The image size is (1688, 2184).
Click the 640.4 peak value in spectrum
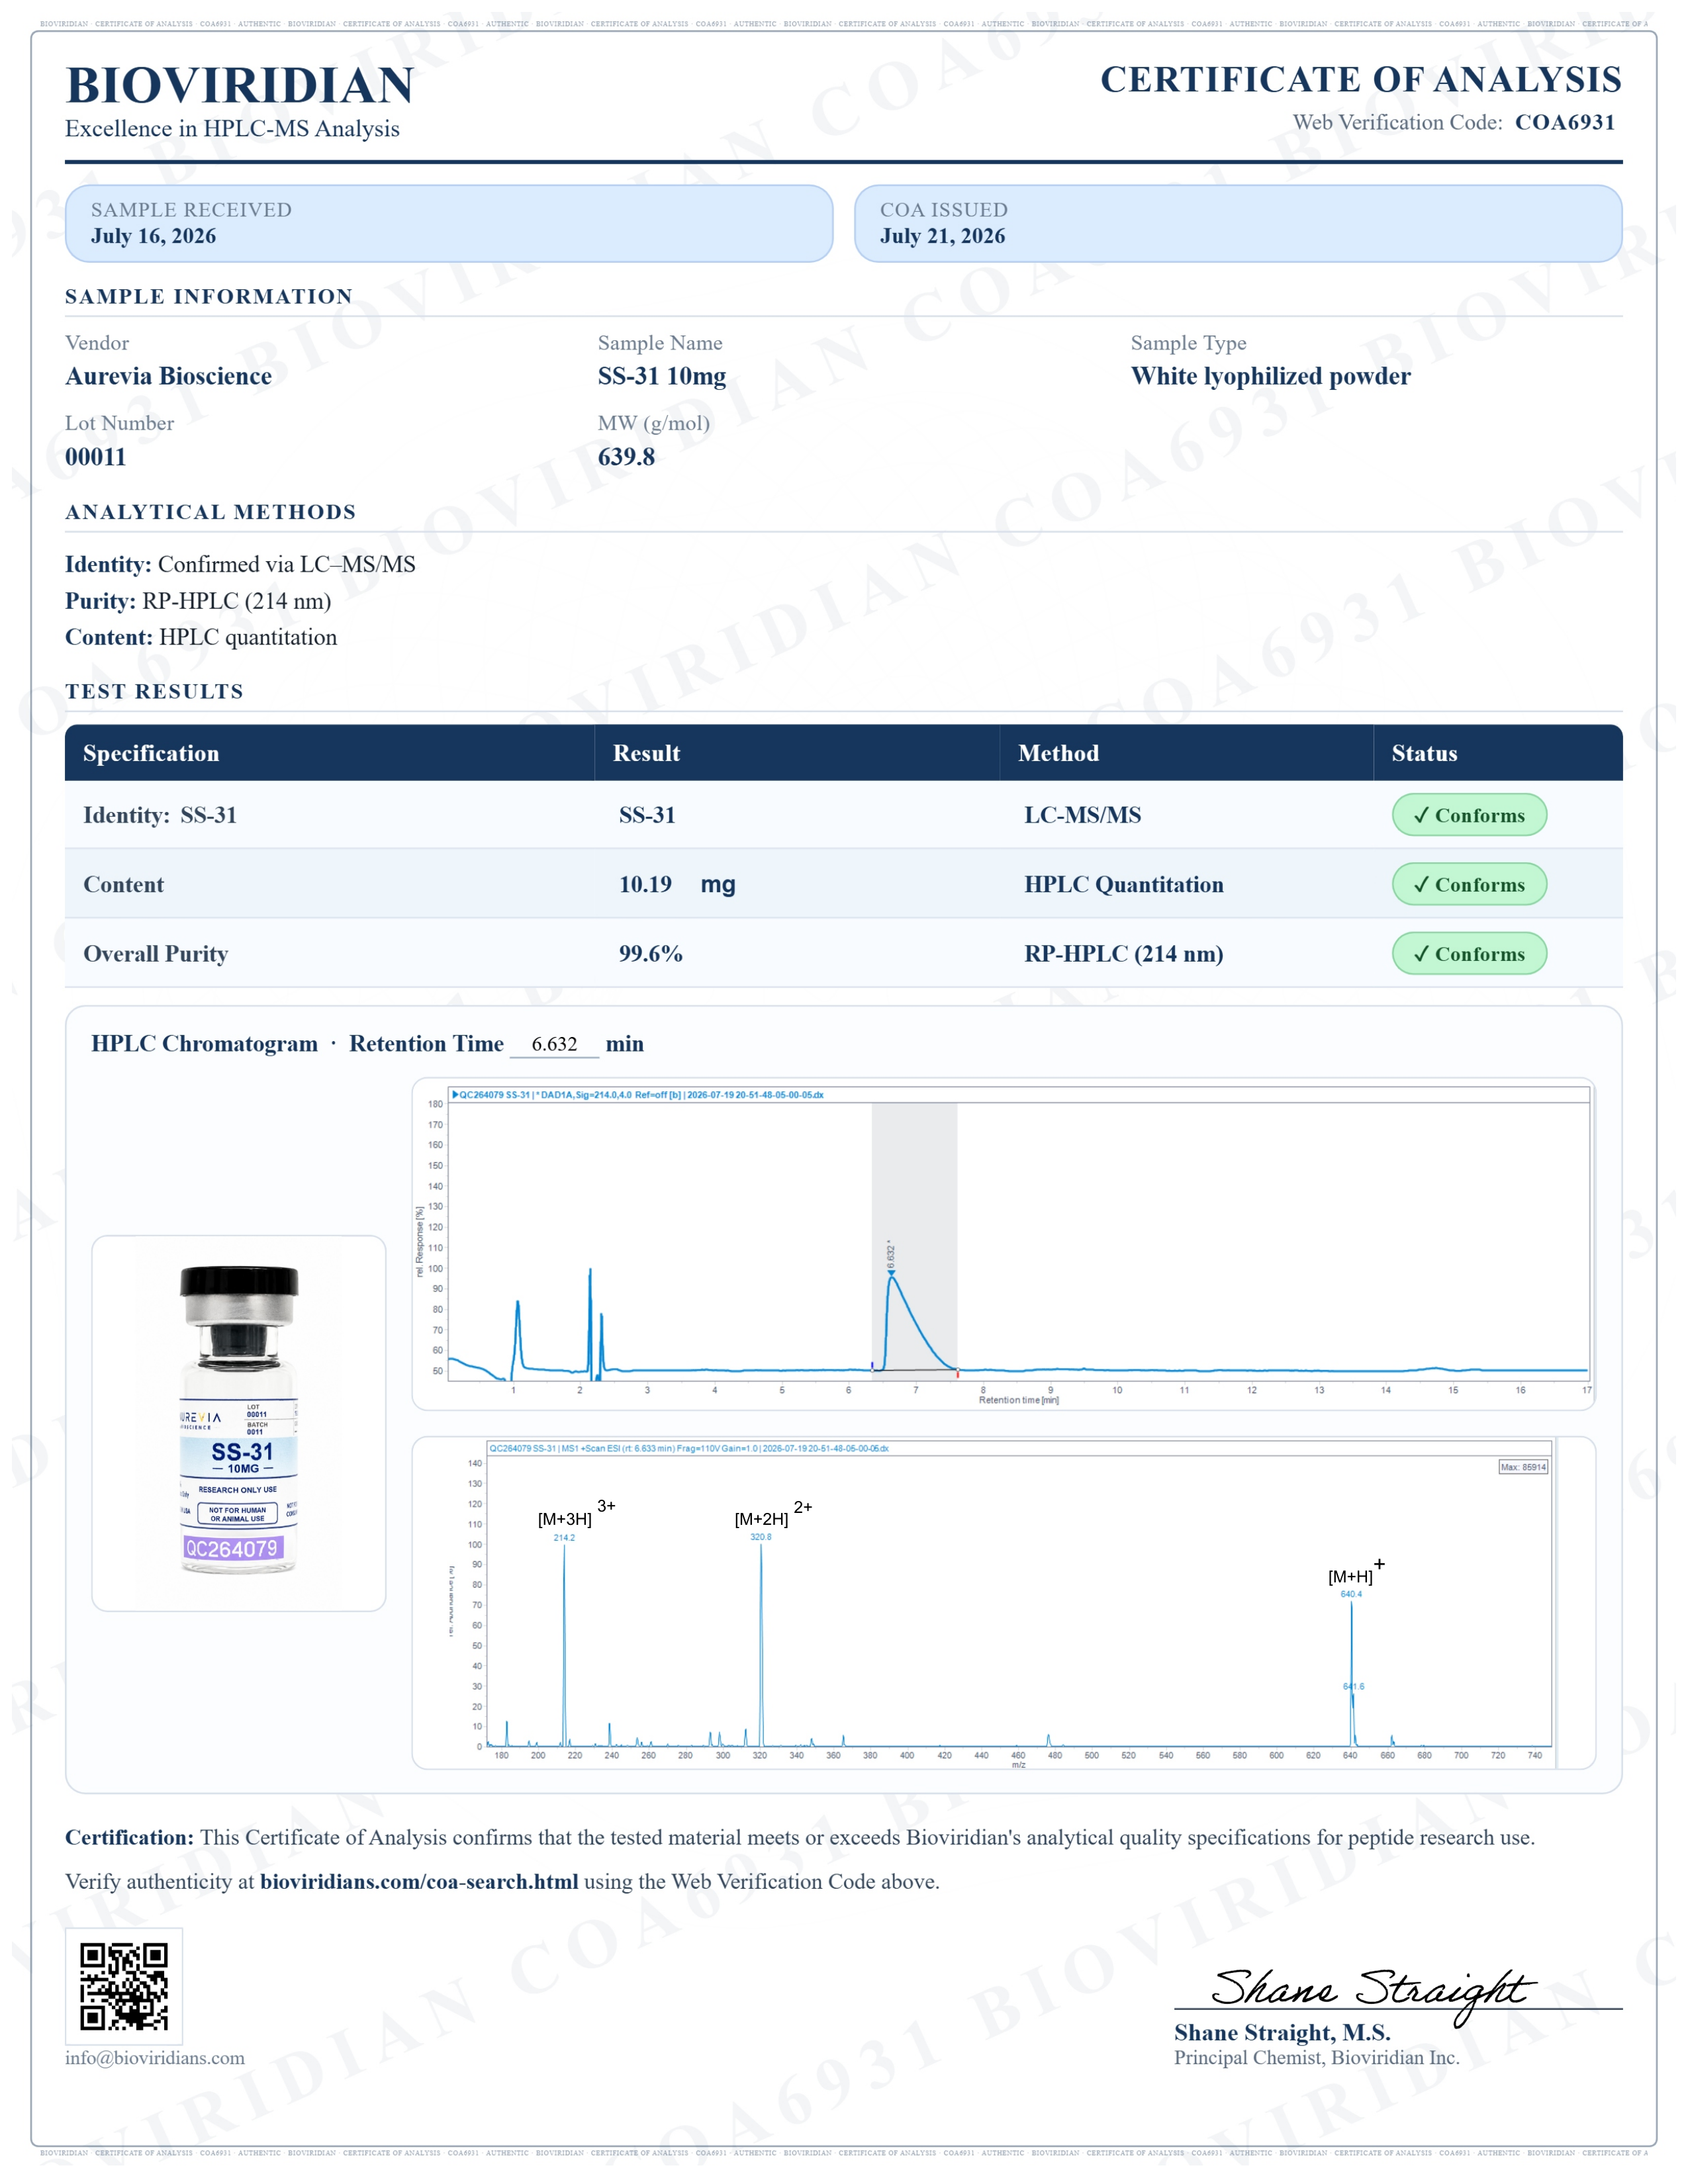(x=1351, y=1594)
